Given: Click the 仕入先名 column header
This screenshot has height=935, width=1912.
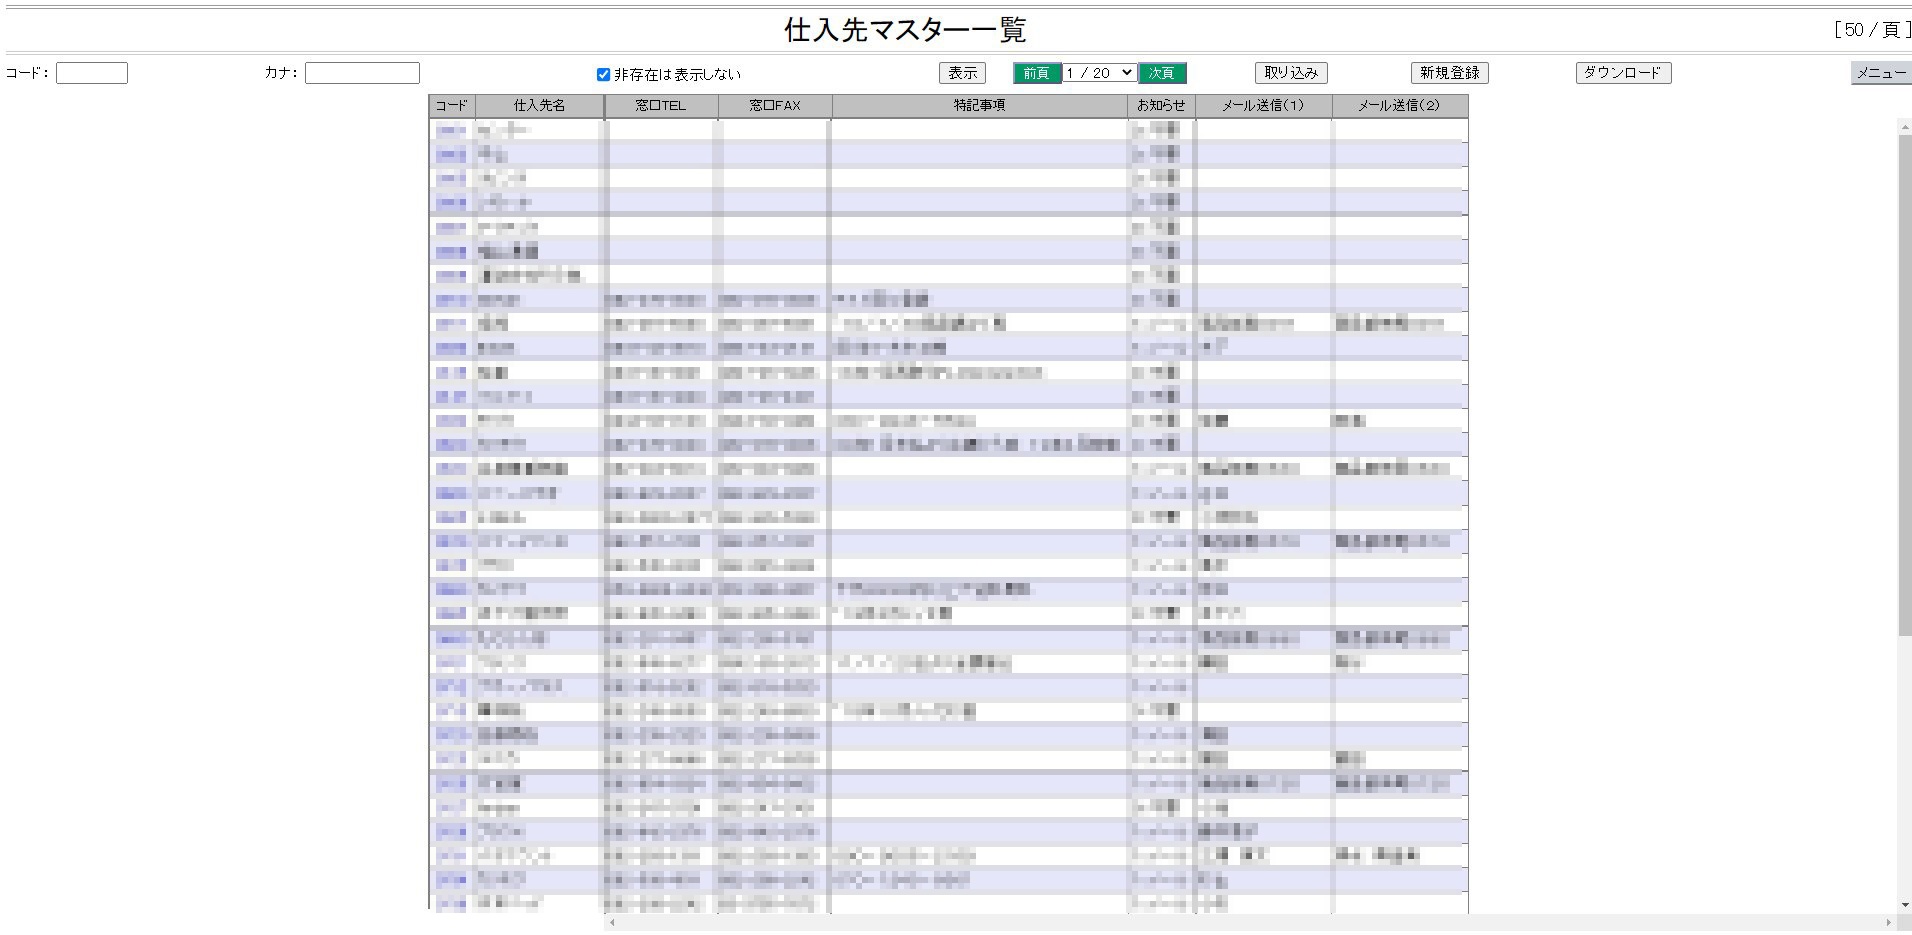Looking at the screenshot, I should 540,106.
